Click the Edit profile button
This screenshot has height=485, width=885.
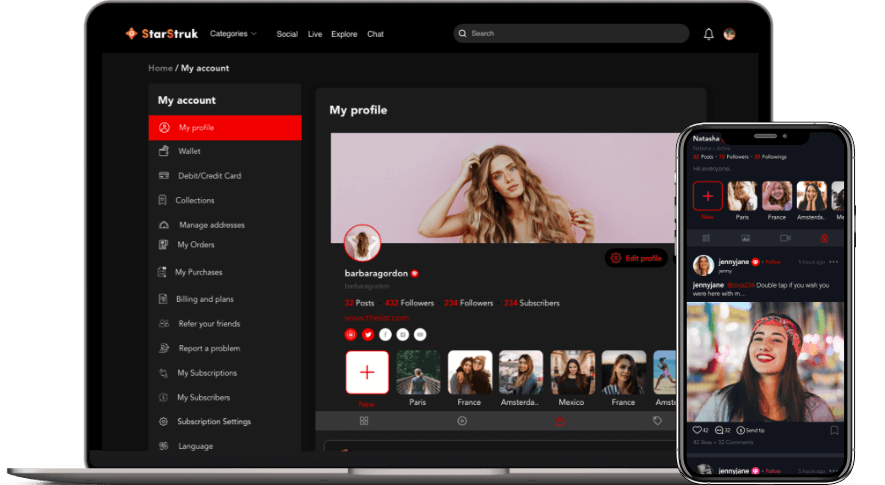coord(636,258)
